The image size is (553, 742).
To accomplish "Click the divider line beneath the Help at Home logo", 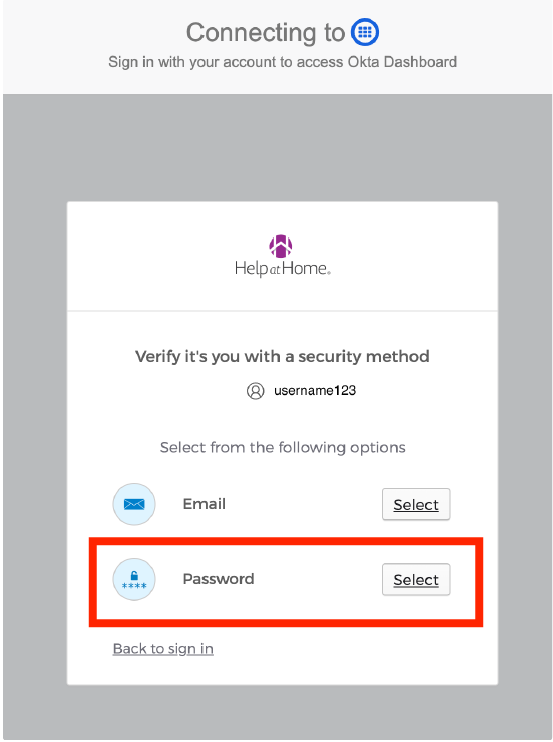I will pyautogui.click(x=282, y=311).
